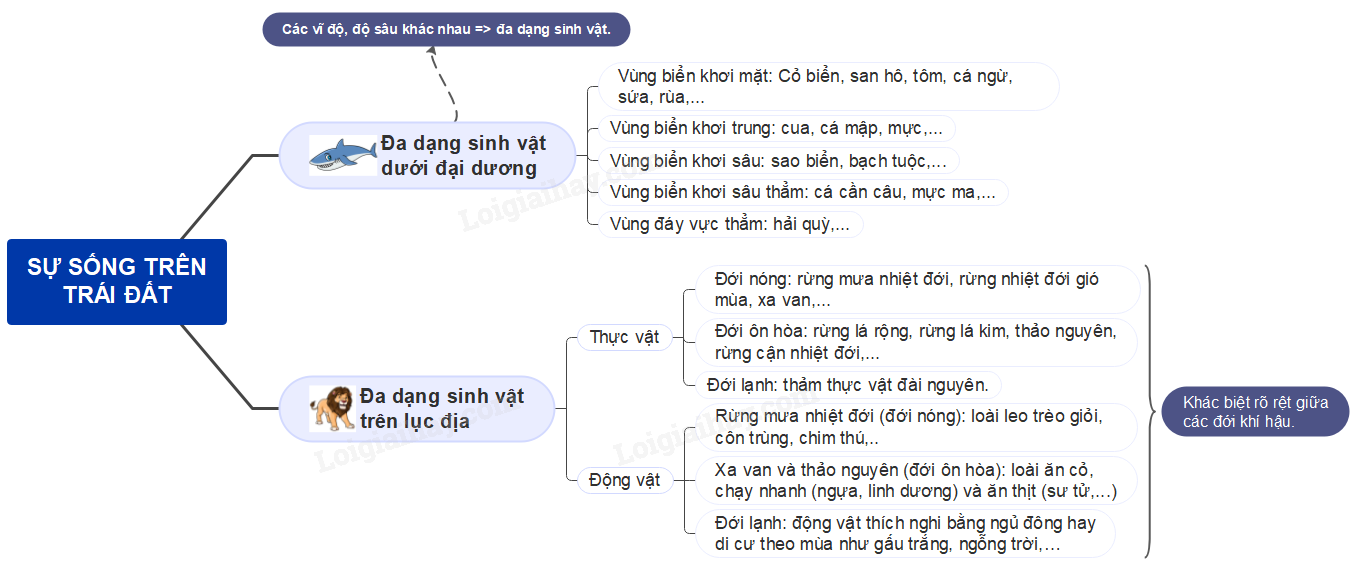This screenshot has height=574, width=1358.
Task: Select Vùng đáy vực thẳm: hải quỳ node
Action: pos(730,224)
